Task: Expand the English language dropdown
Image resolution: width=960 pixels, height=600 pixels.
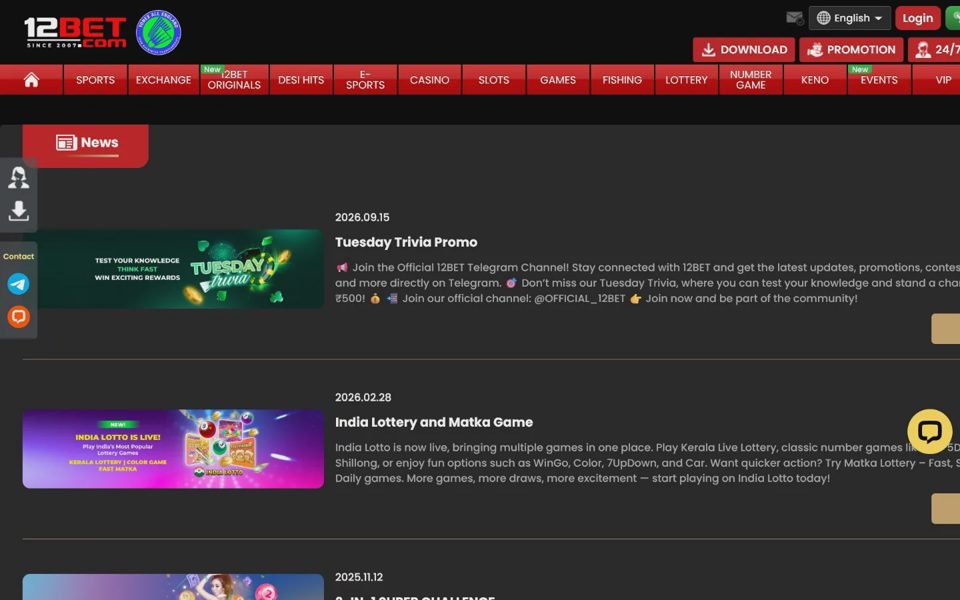Action: pyautogui.click(x=849, y=18)
